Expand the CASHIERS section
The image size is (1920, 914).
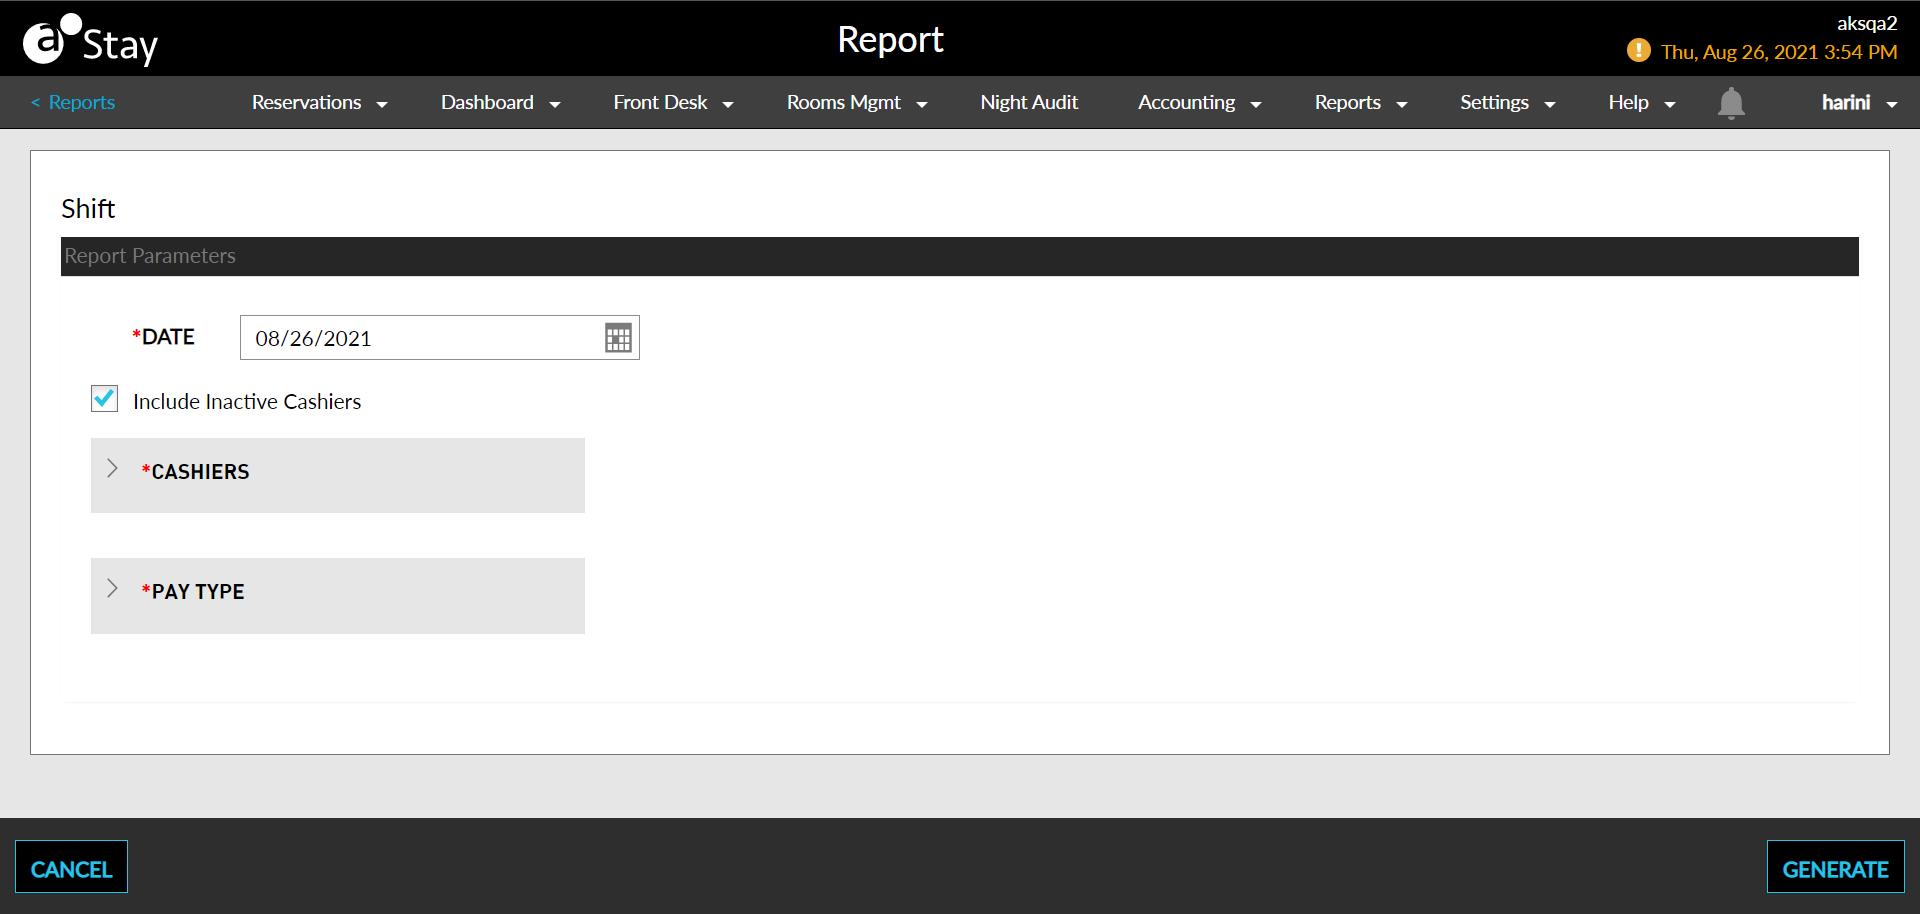(113, 469)
